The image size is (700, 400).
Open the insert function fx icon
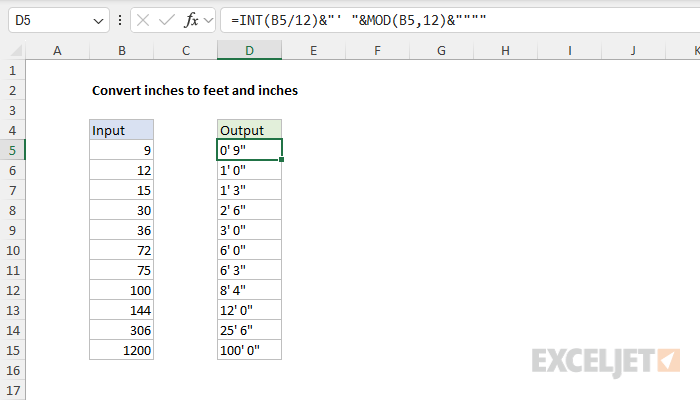click(x=191, y=20)
